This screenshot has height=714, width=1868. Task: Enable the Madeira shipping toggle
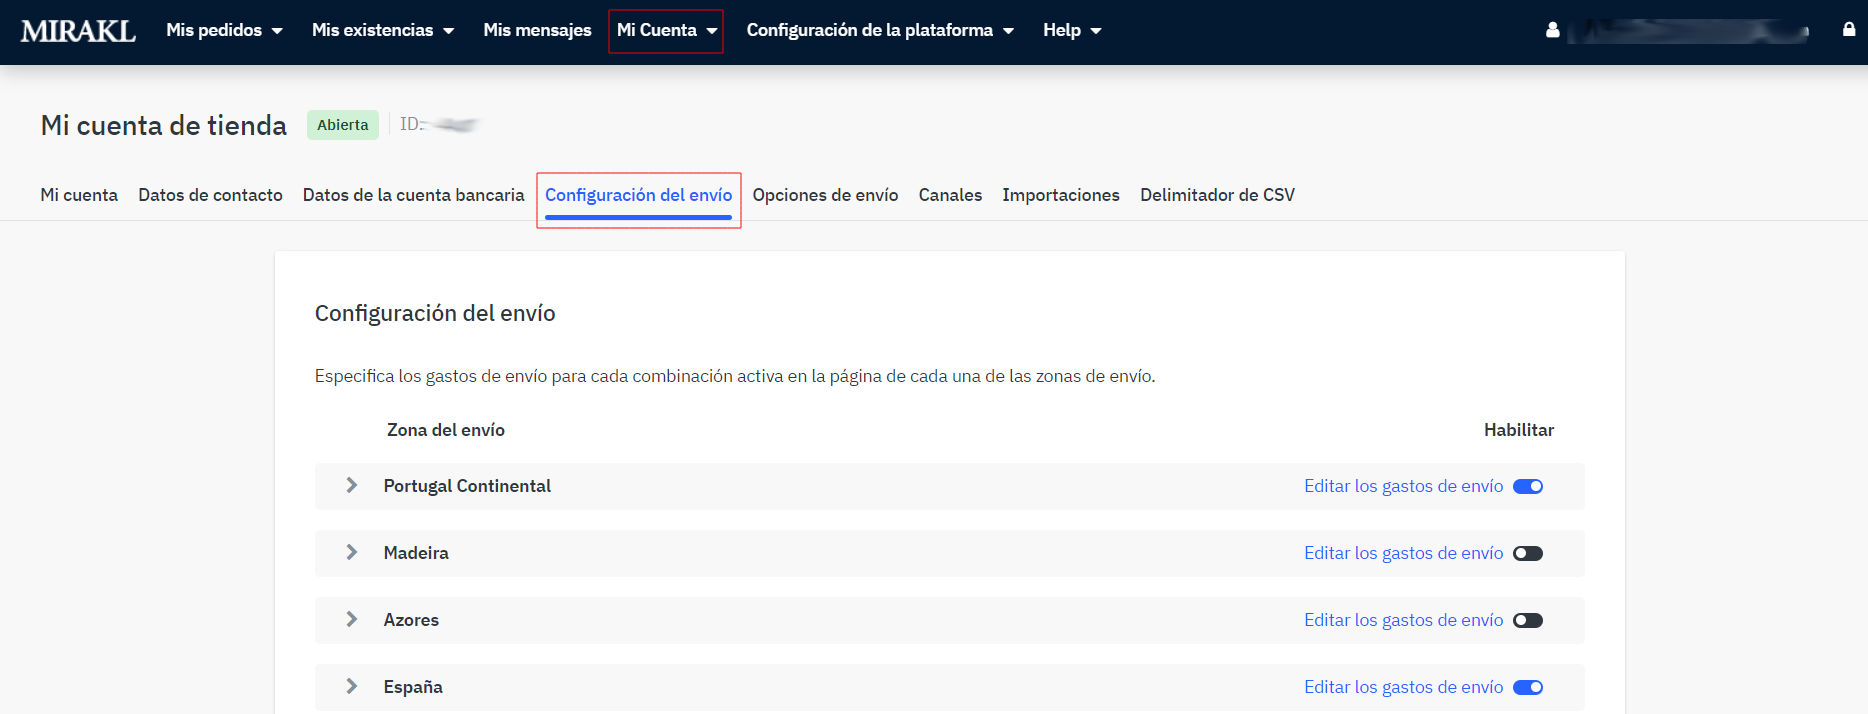tap(1527, 554)
